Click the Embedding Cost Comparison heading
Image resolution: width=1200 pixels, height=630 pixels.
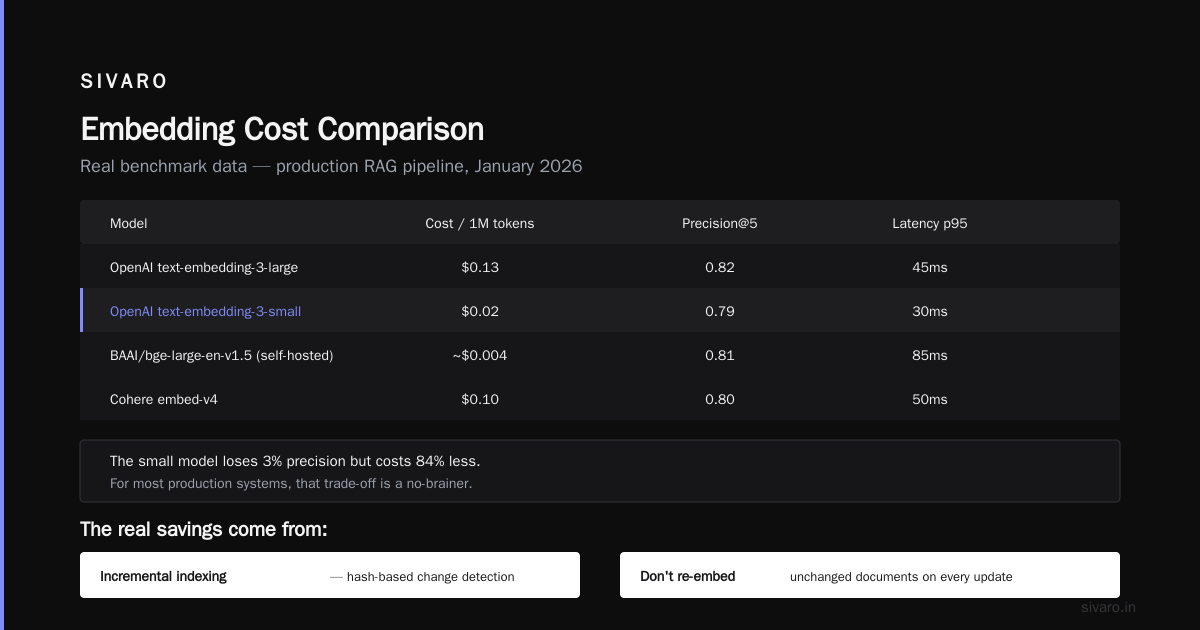(282, 129)
